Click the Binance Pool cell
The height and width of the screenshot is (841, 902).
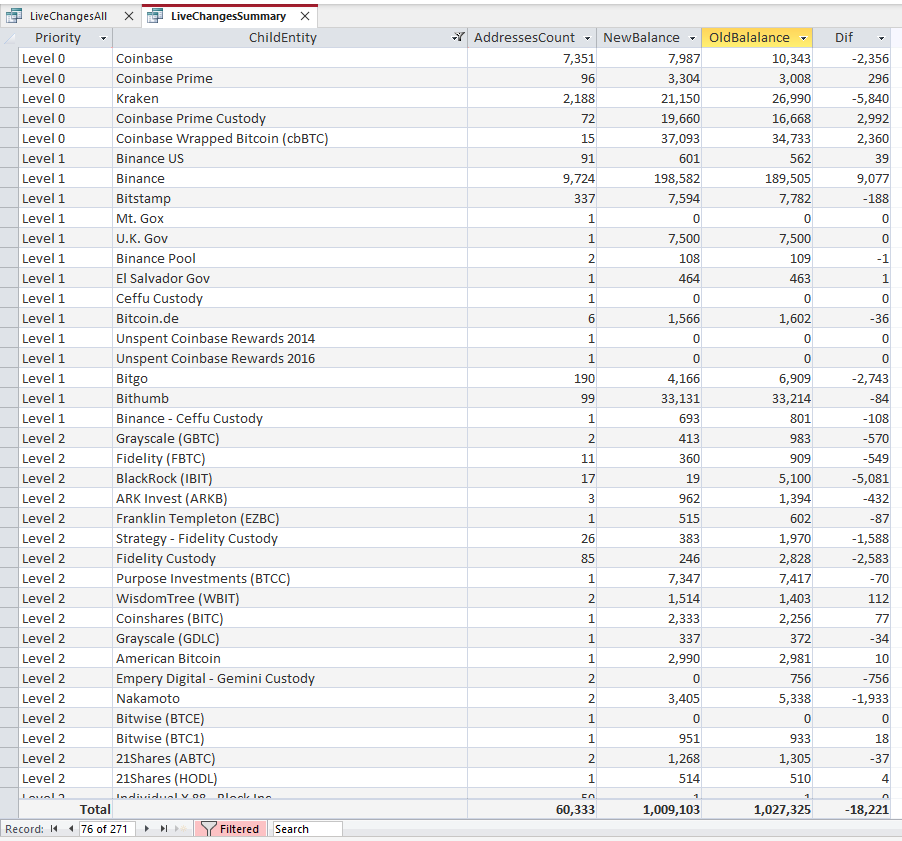[x=290, y=258]
